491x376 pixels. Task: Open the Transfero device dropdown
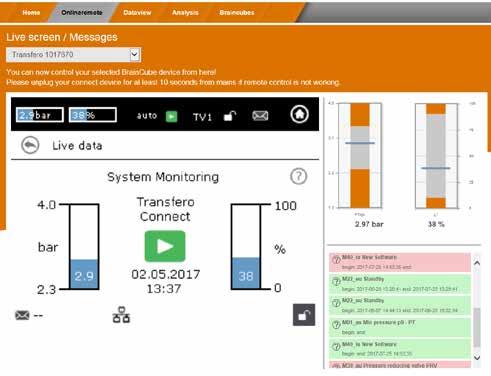click(x=73, y=55)
